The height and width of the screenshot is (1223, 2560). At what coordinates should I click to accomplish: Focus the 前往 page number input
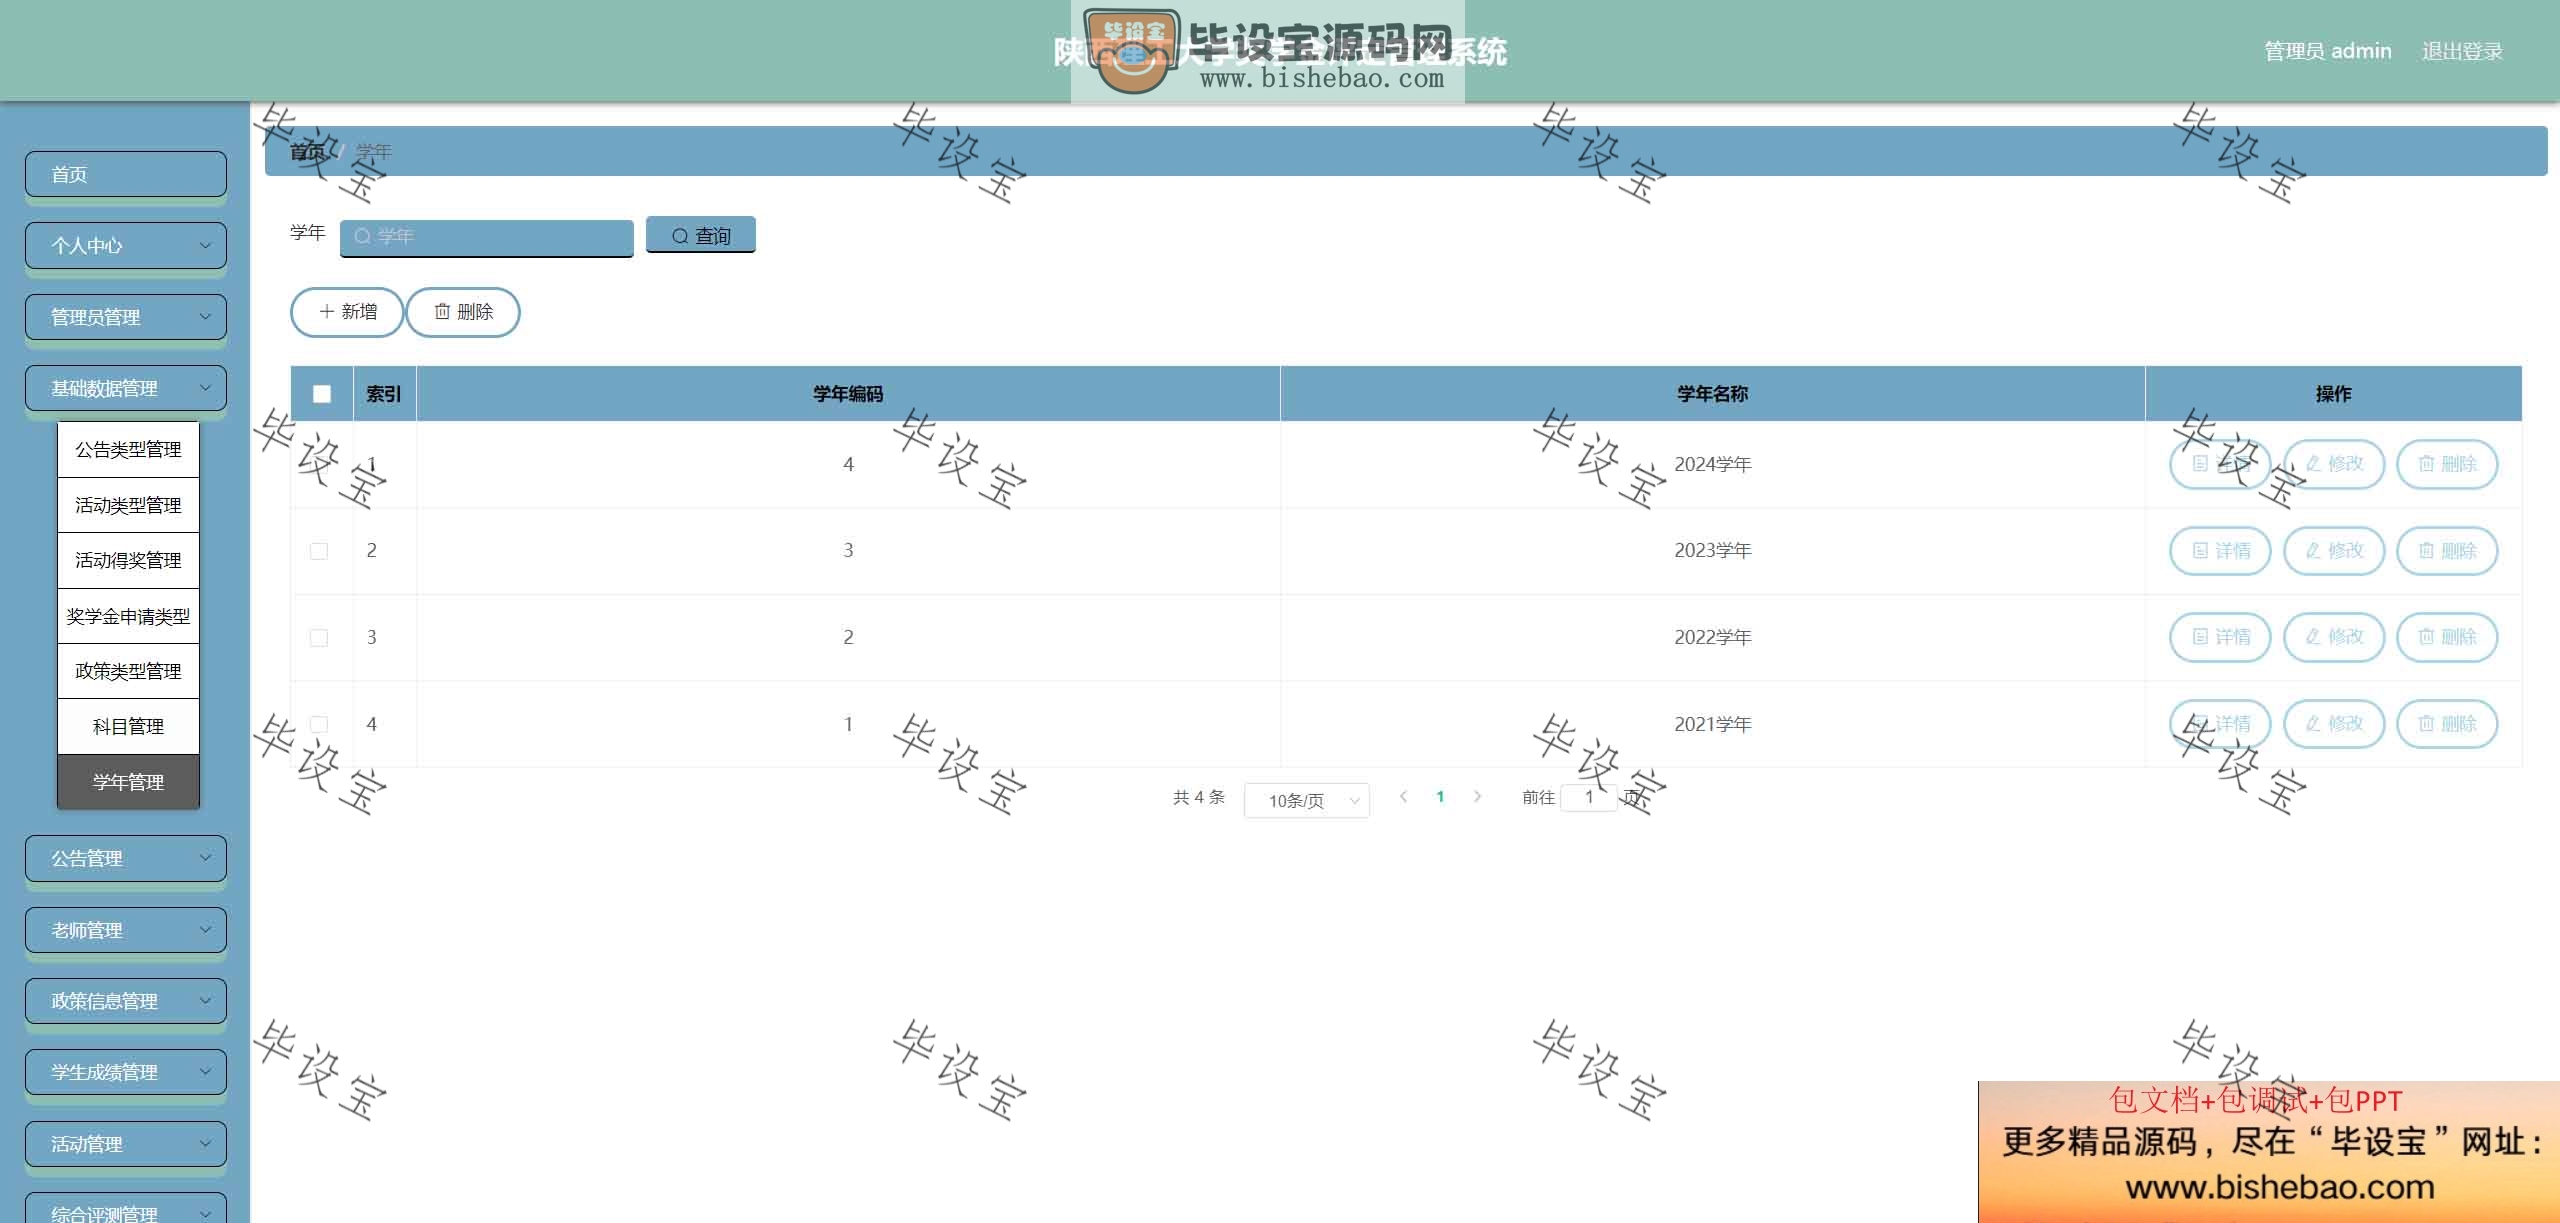tap(1589, 797)
